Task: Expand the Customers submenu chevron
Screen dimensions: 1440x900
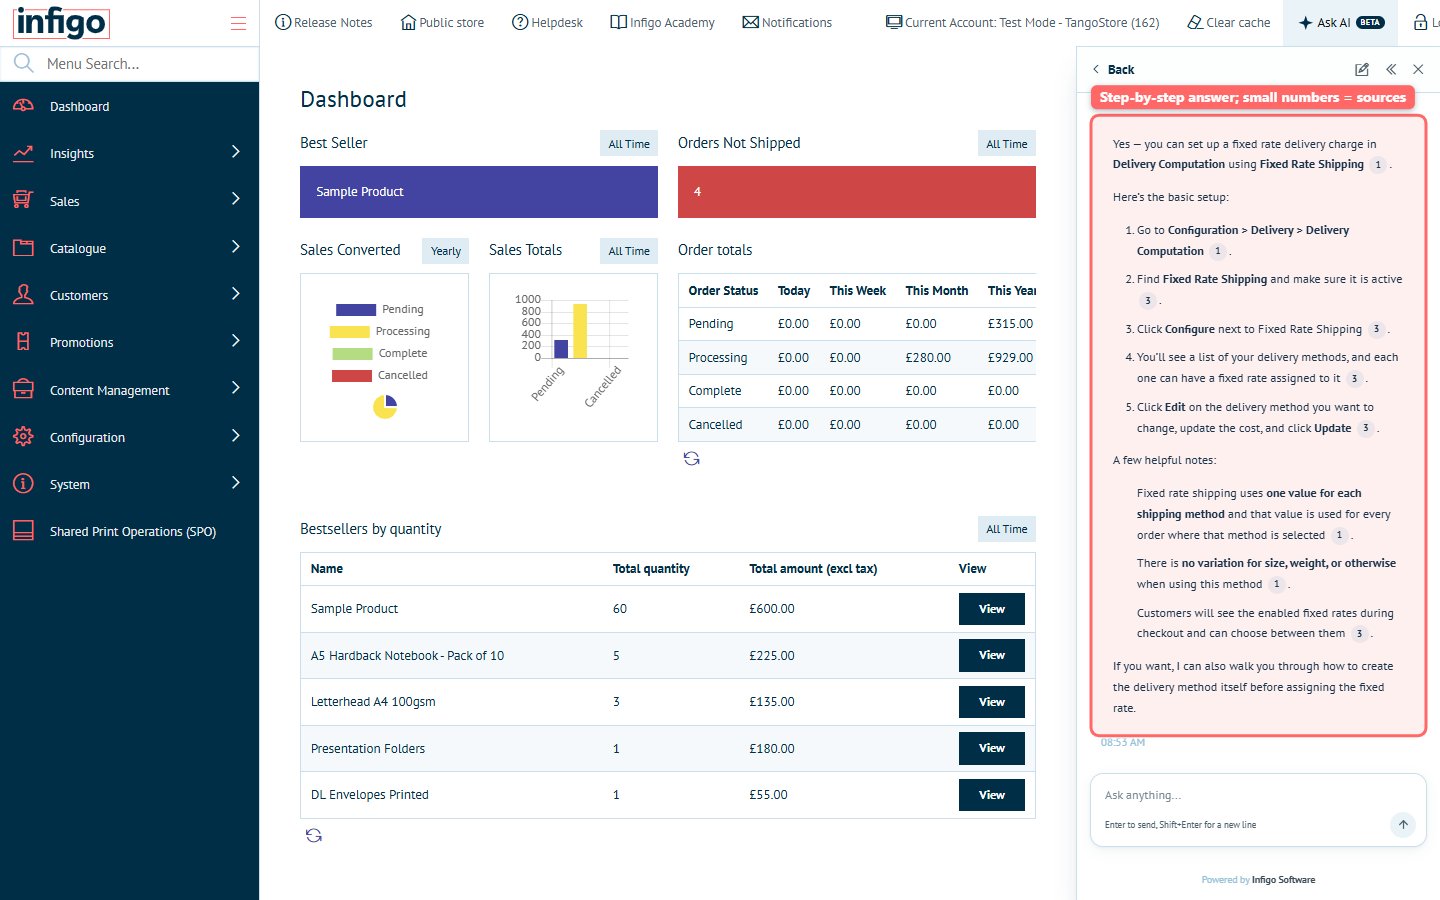Action: tap(236, 294)
